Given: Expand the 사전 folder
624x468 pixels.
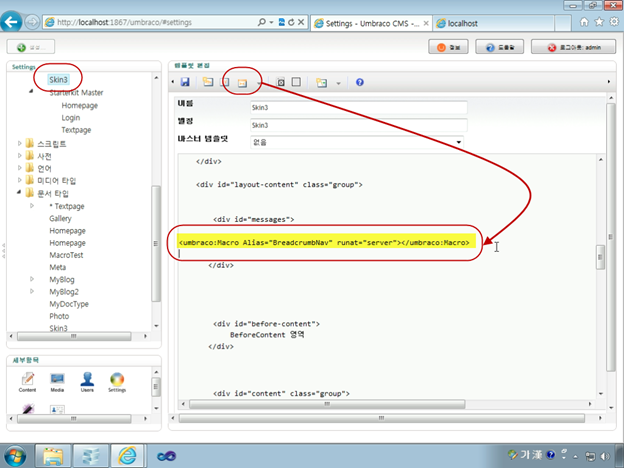Looking at the screenshot, I should [19, 156].
